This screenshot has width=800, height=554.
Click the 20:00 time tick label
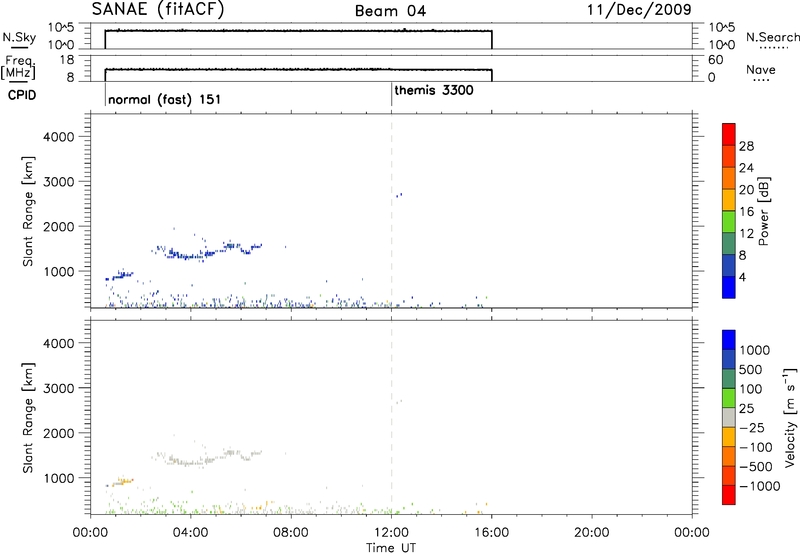591,533
